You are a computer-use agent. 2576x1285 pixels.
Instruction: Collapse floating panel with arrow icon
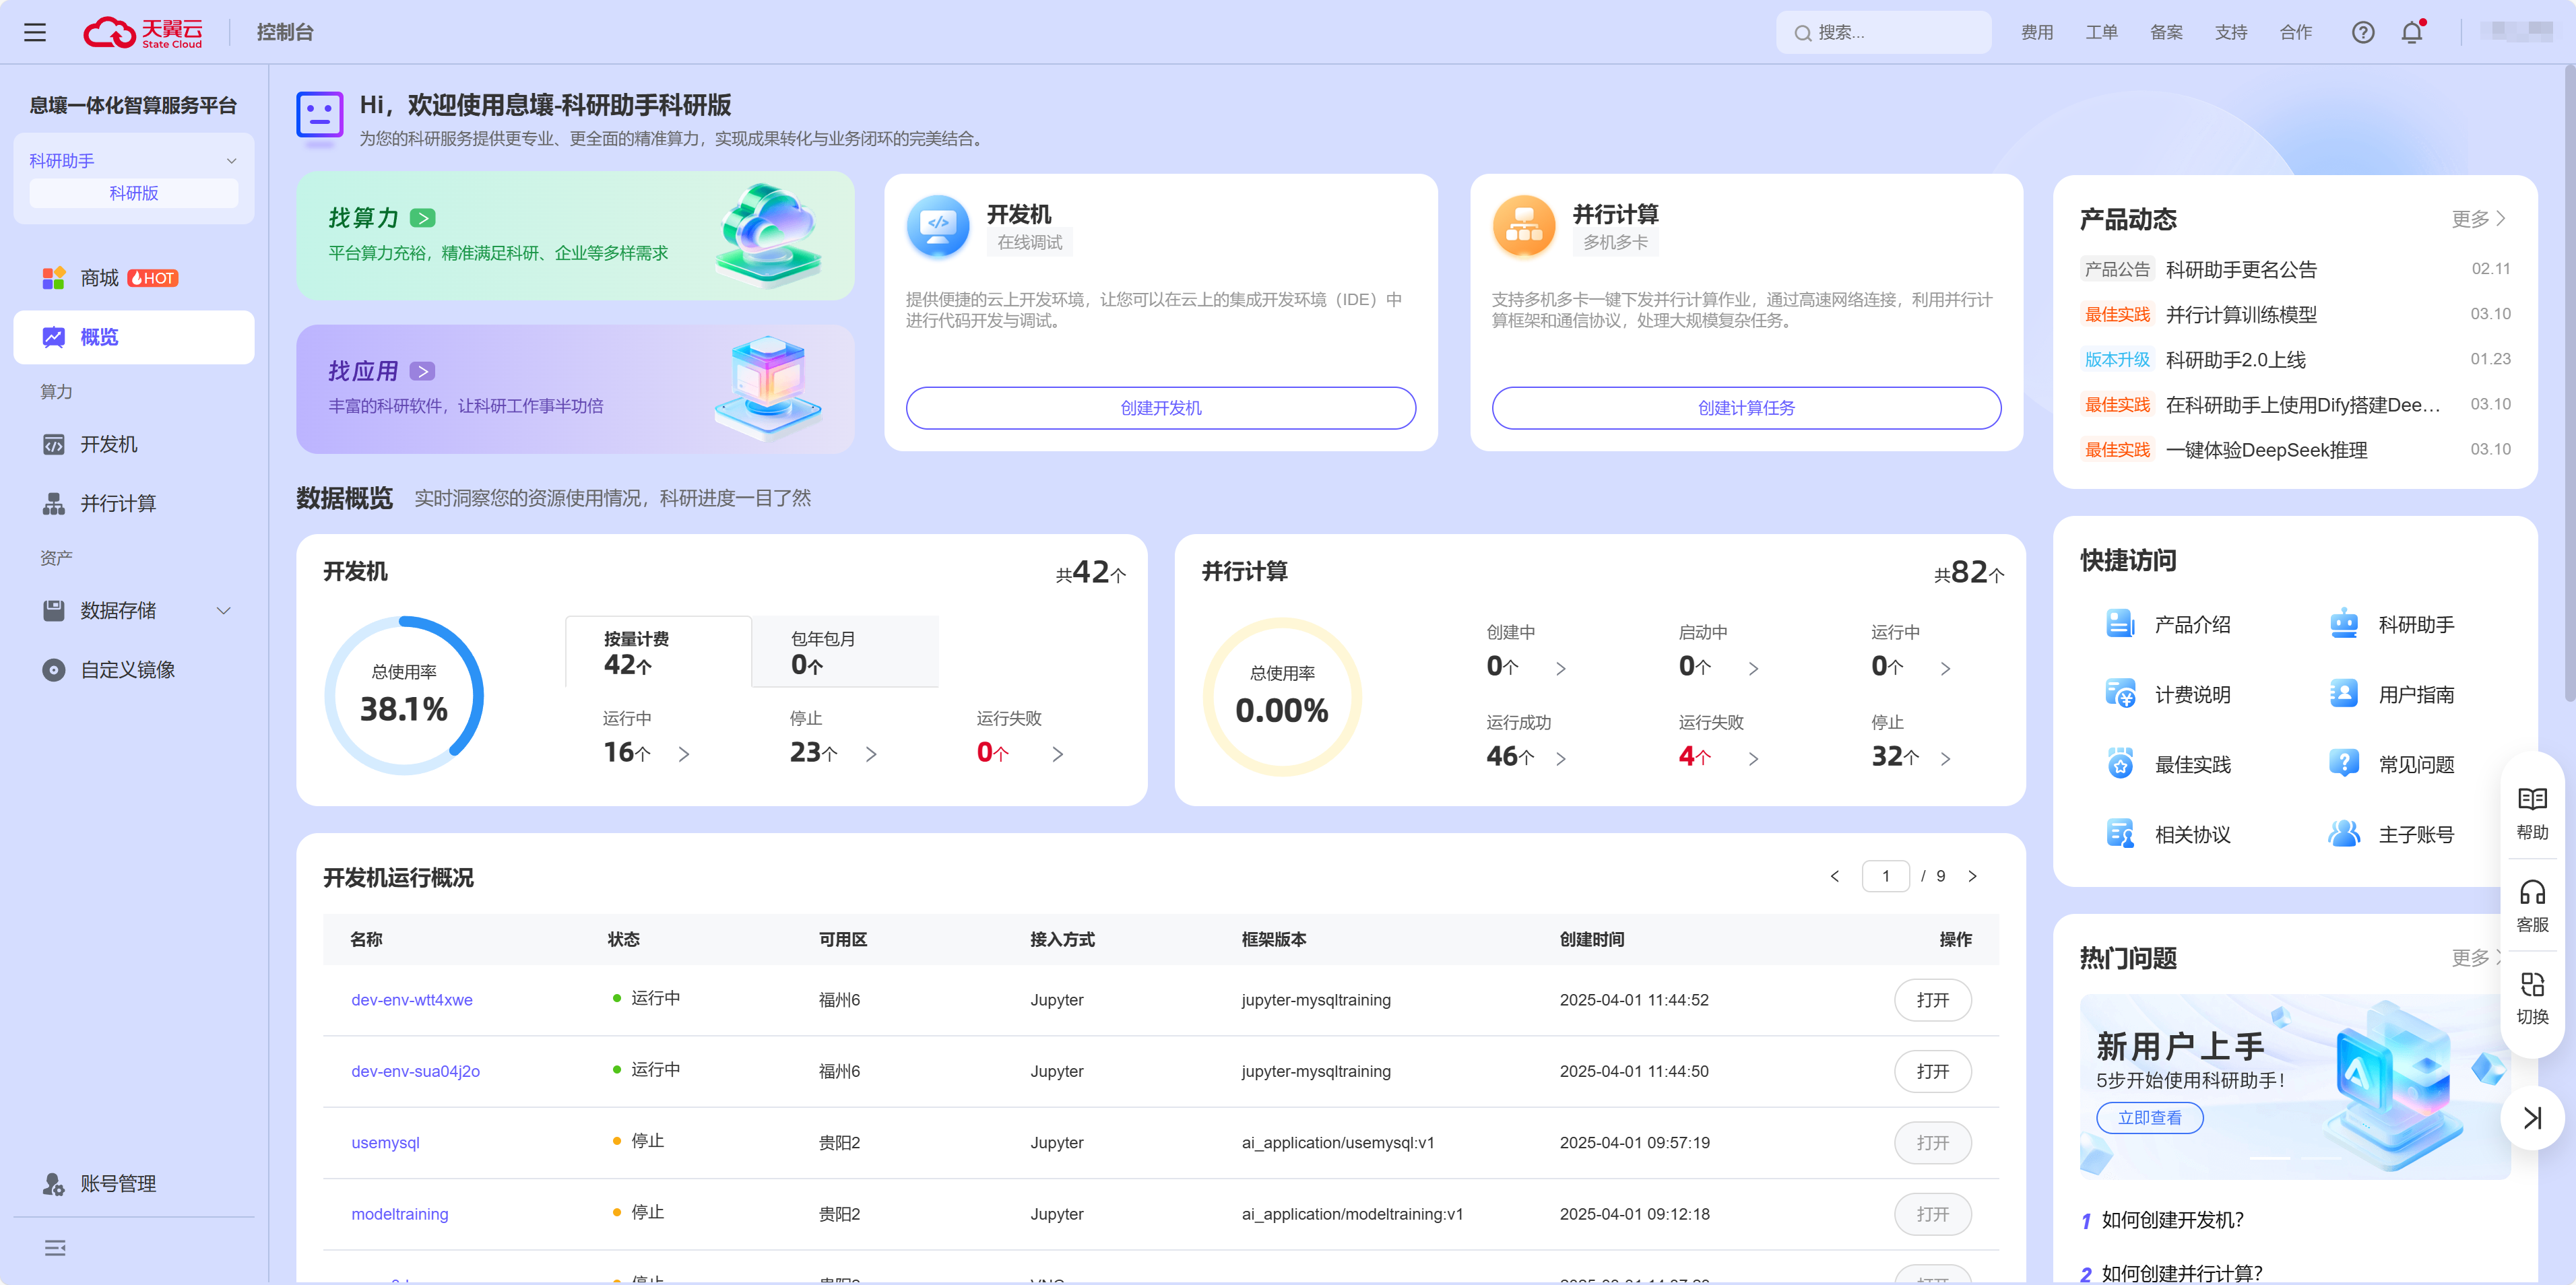click(x=2531, y=1117)
